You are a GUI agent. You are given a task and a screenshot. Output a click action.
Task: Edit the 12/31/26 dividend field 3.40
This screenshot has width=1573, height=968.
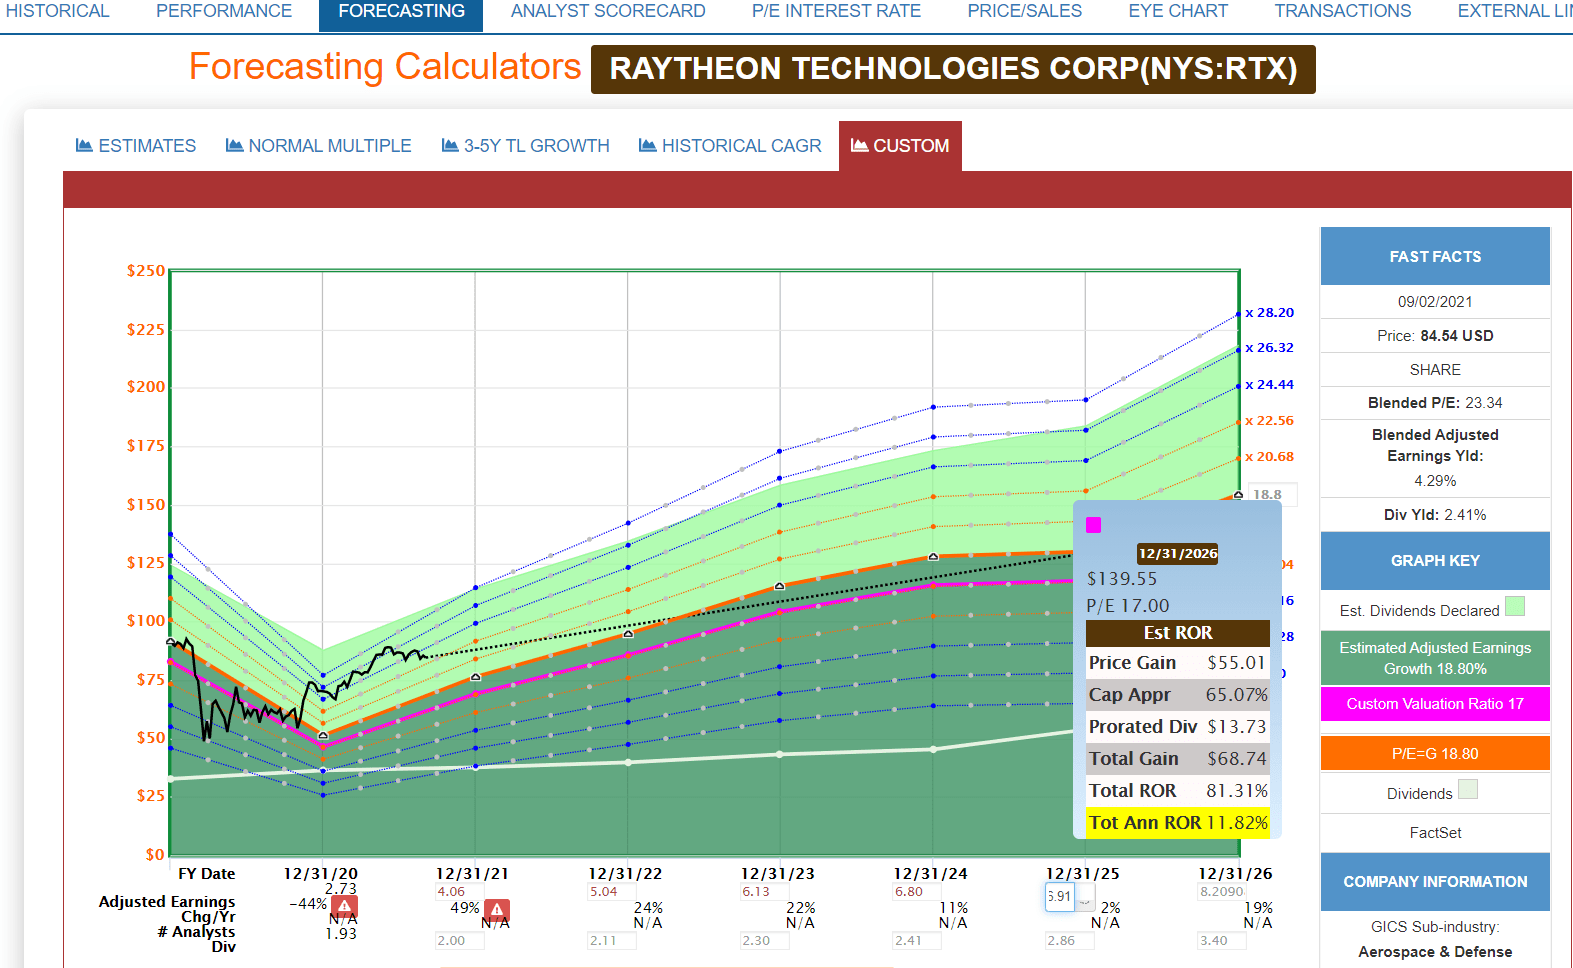tap(1221, 941)
